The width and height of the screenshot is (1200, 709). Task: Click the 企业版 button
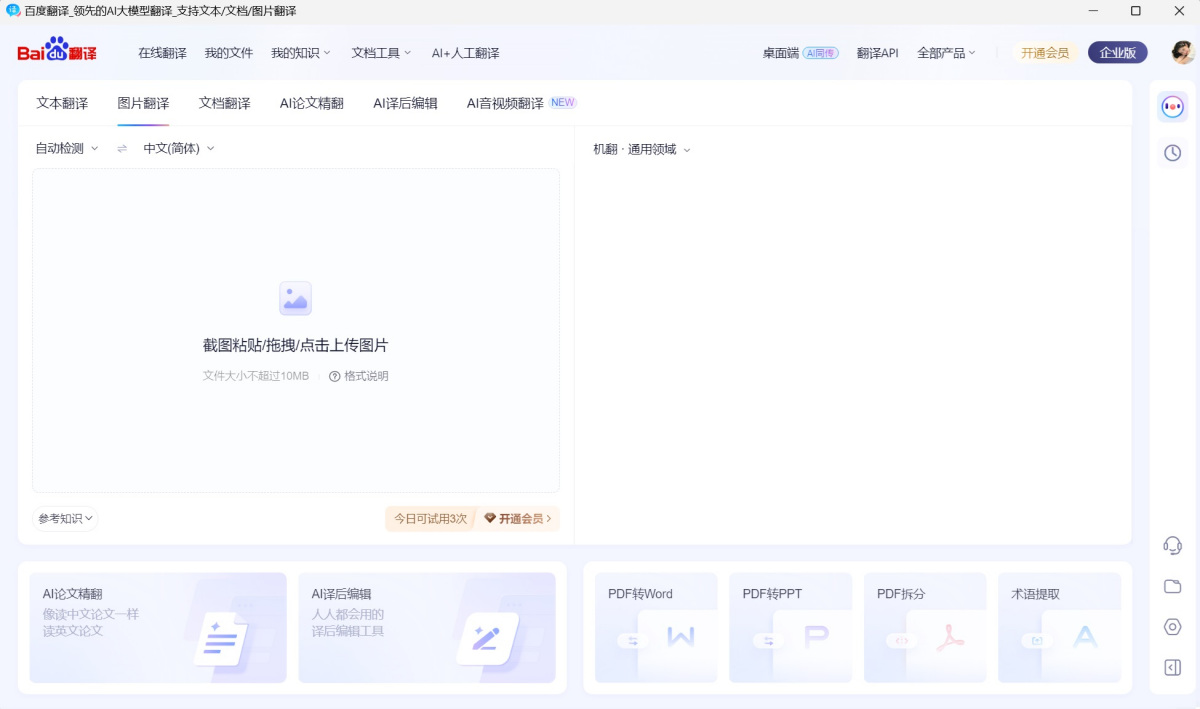click(x=1117, y=52)
